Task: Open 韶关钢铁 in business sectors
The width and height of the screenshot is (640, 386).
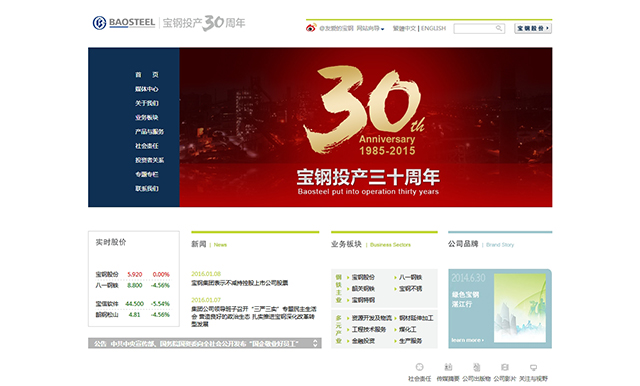Action: click(363, 288)
